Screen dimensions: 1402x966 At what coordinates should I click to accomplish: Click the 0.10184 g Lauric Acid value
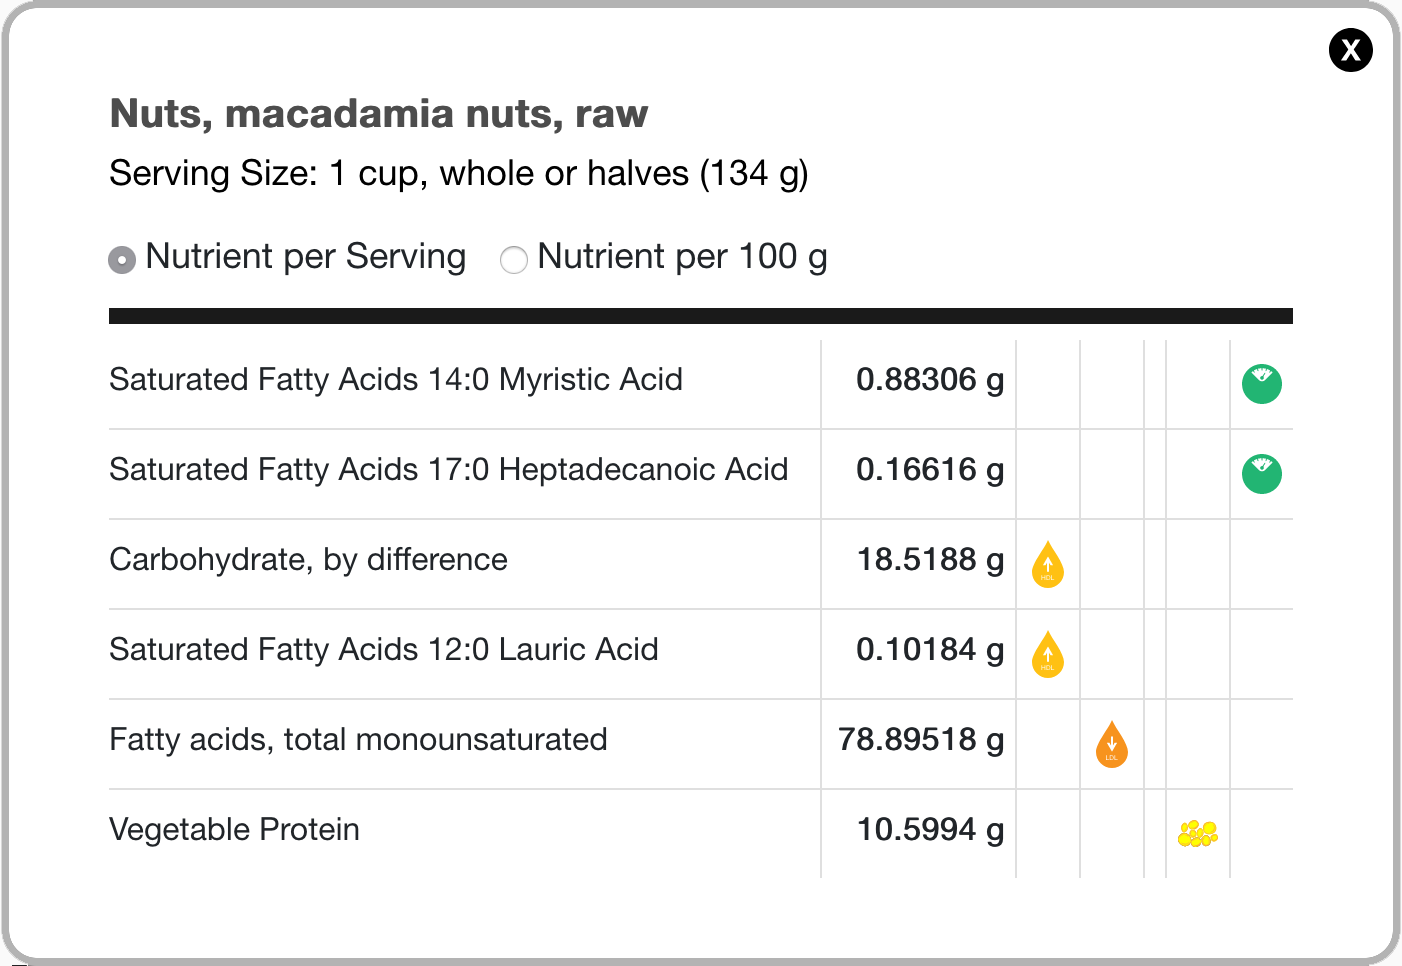tap(930, 650)
